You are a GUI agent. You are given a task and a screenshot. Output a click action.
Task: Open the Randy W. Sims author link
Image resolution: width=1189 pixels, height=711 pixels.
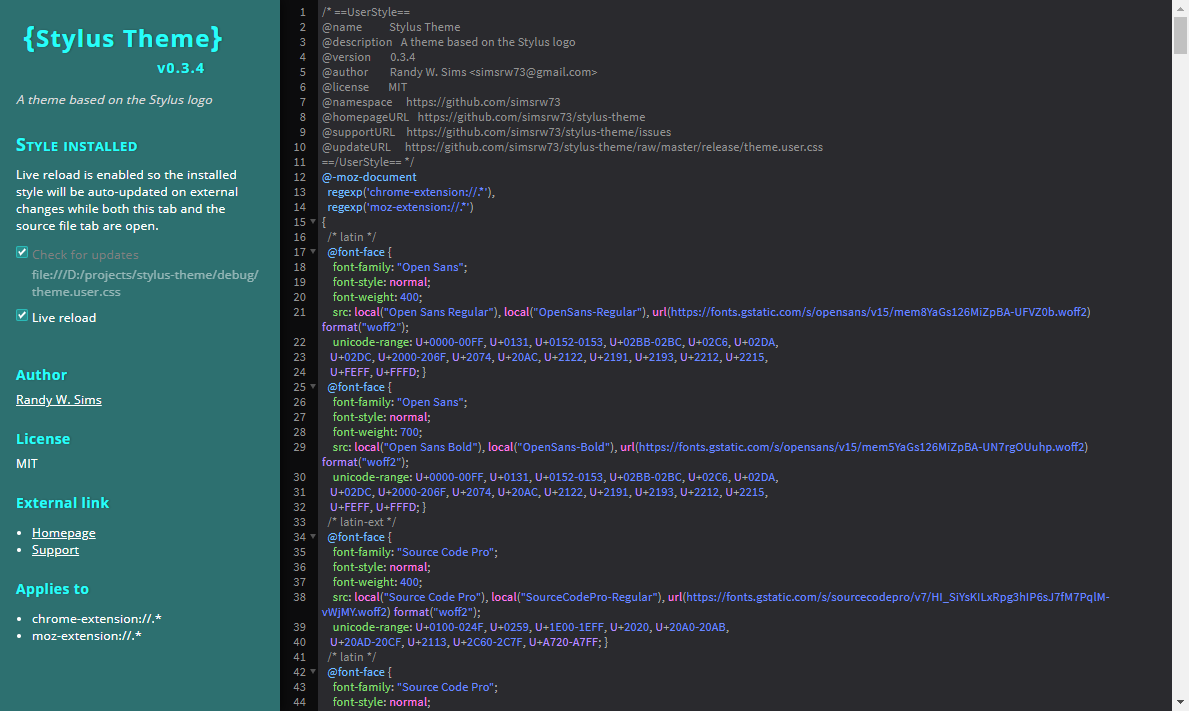[58, 399]
